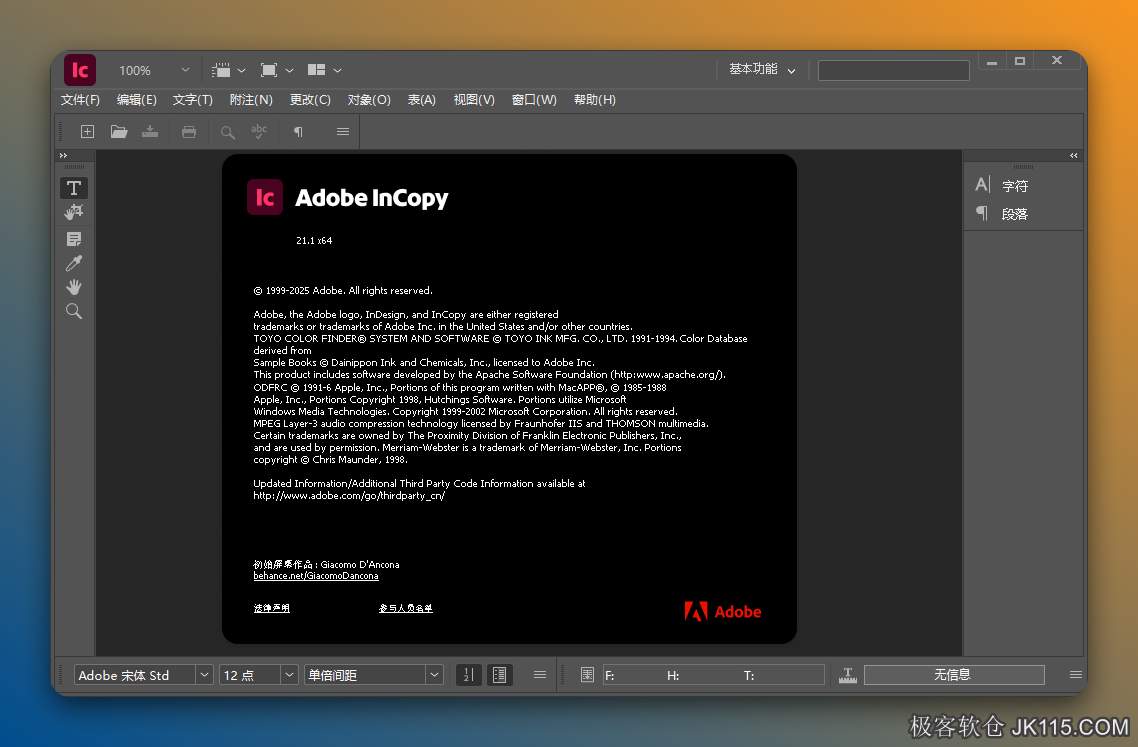Close the InCopy window

click(1057, 60)
